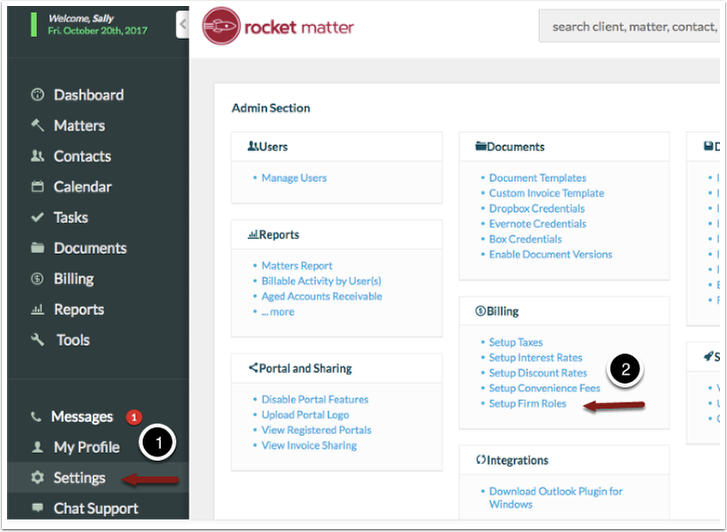Click the Reports bar chart icon in sidebar
727x532 pixels.
coord(37,309)
